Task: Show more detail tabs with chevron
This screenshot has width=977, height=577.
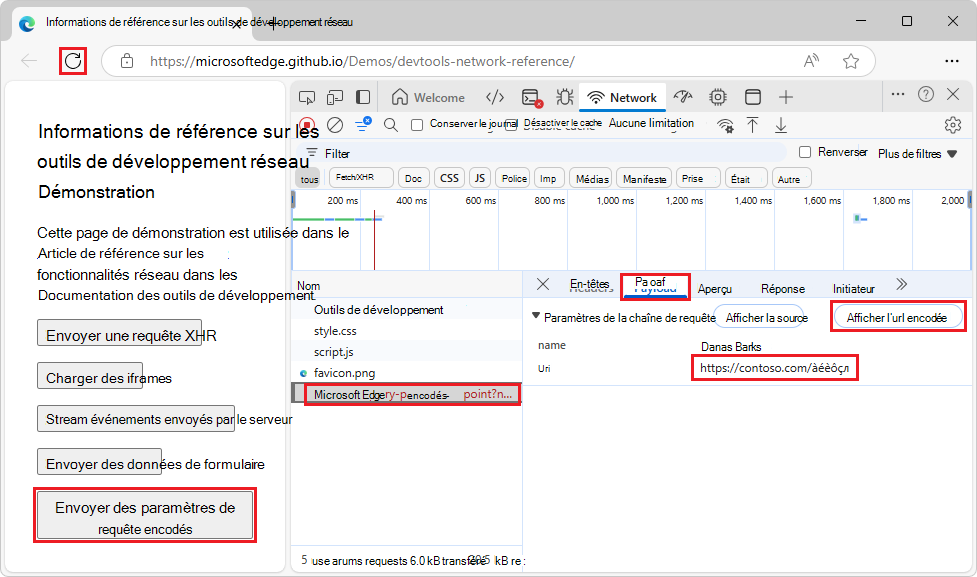Action: pos(901,285)
